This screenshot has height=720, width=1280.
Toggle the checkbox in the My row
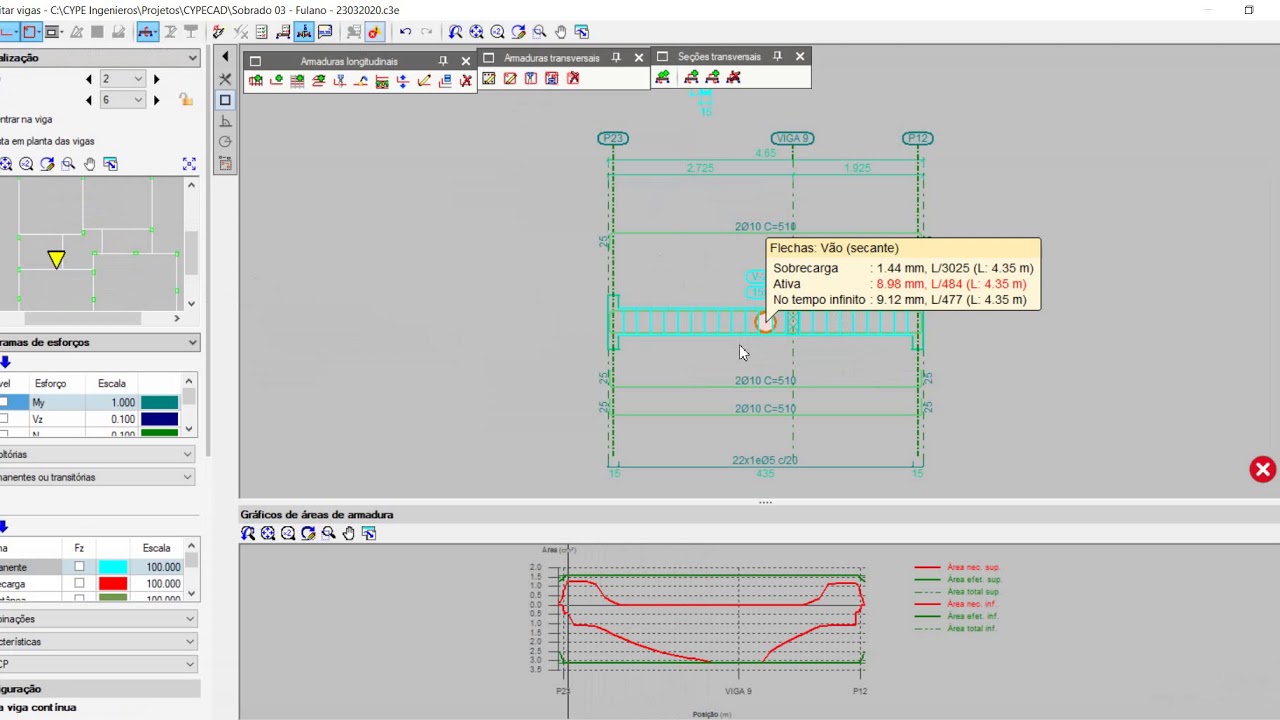4,402
